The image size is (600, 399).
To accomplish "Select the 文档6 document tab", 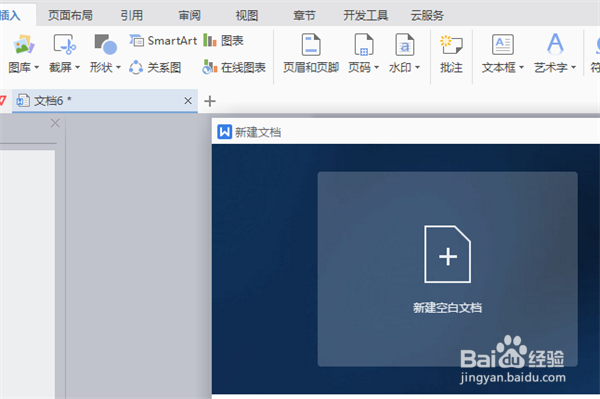I will 105,101.
